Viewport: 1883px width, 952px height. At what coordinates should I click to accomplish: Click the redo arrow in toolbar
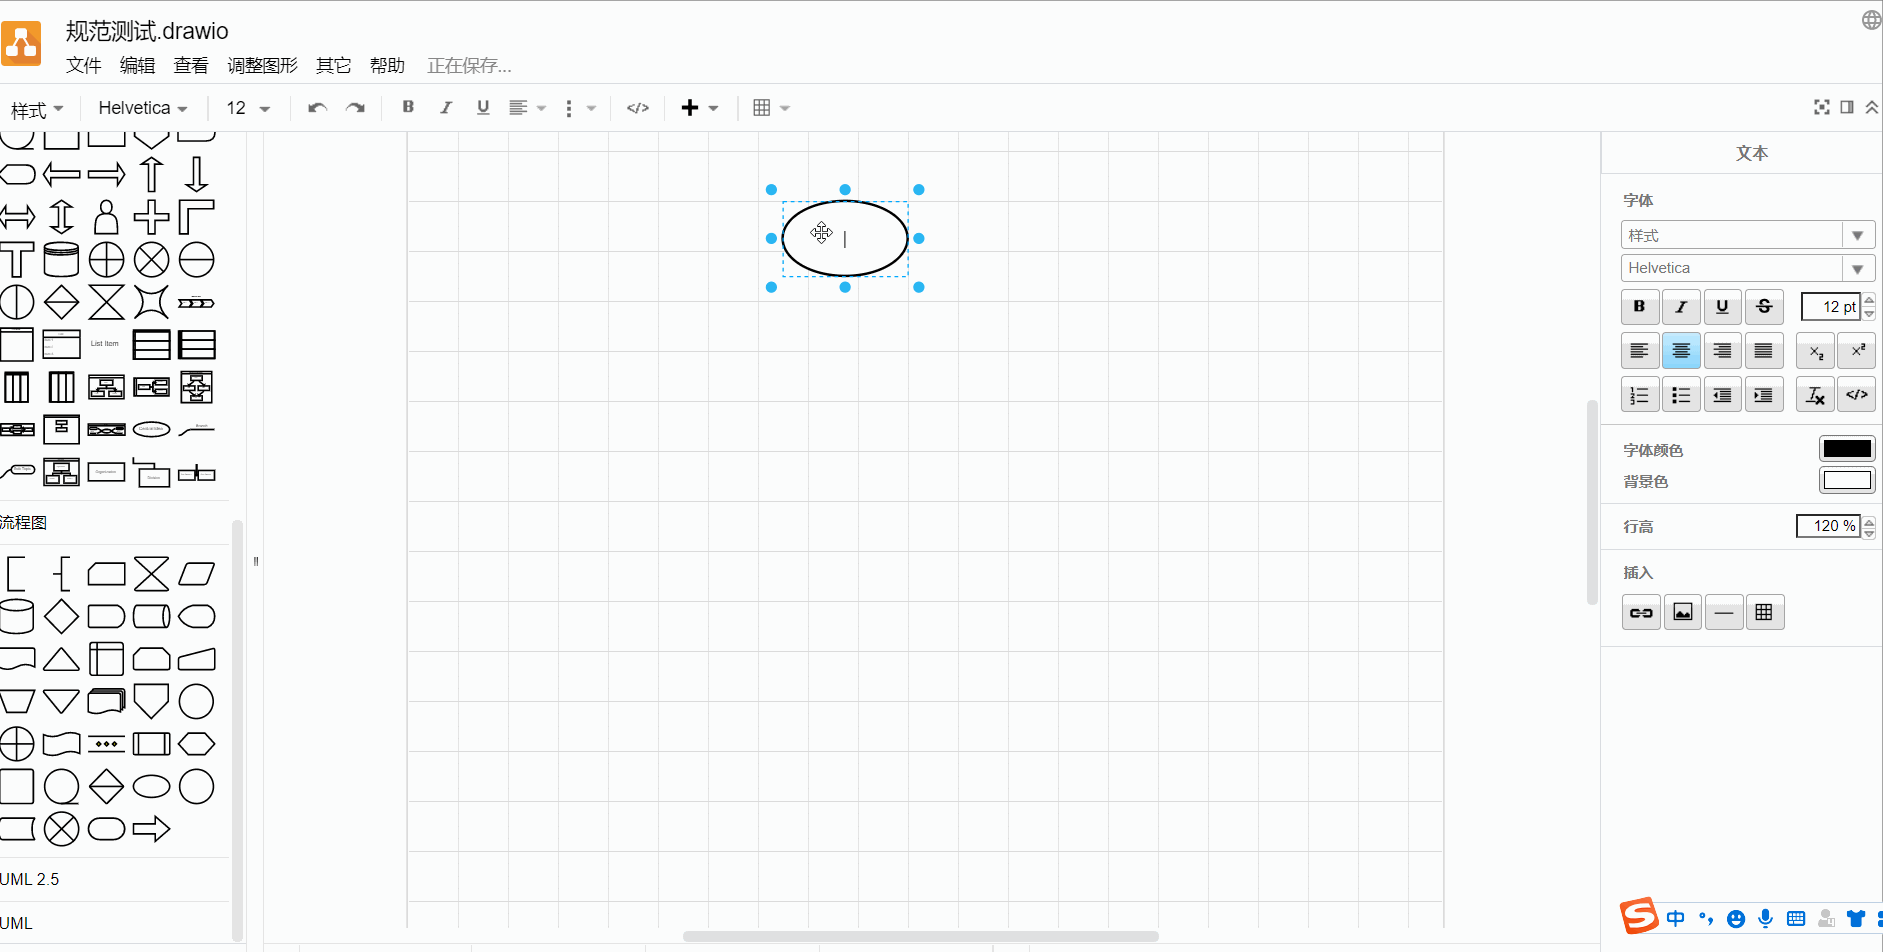[x=355, y=108]
